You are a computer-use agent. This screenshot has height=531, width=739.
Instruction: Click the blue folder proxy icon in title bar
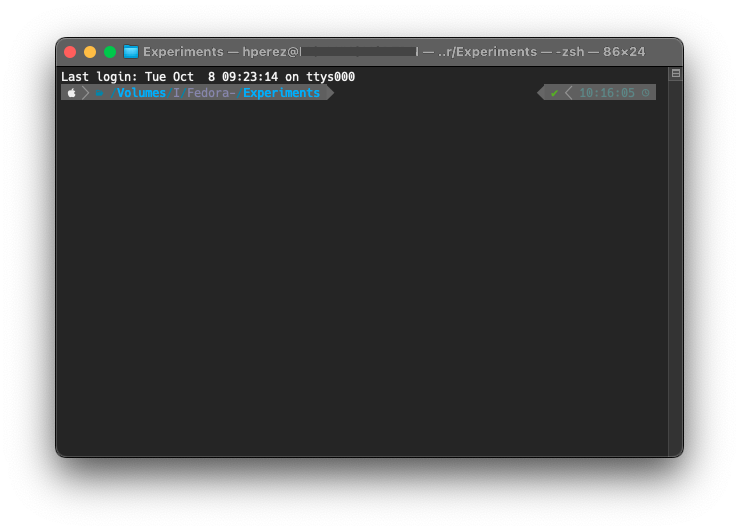click(131, 52)
